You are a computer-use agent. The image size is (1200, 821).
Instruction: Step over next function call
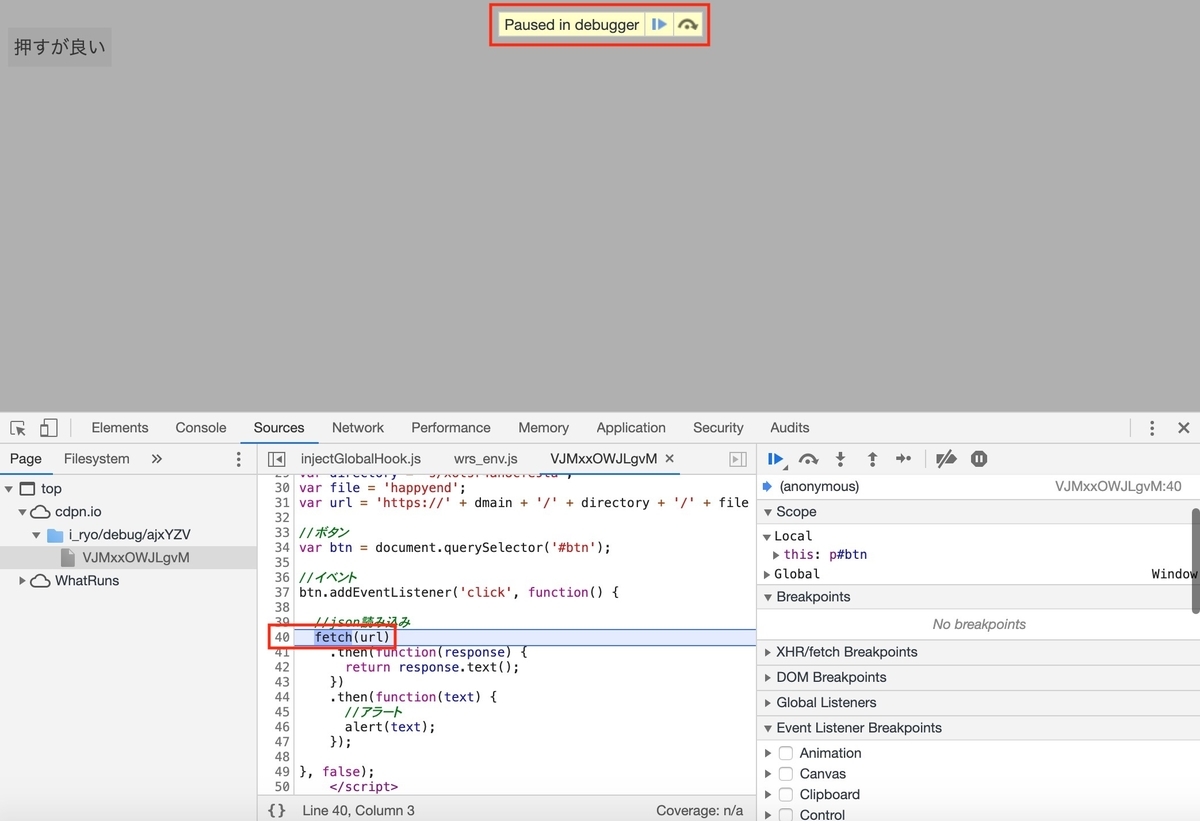click(808, 459)
